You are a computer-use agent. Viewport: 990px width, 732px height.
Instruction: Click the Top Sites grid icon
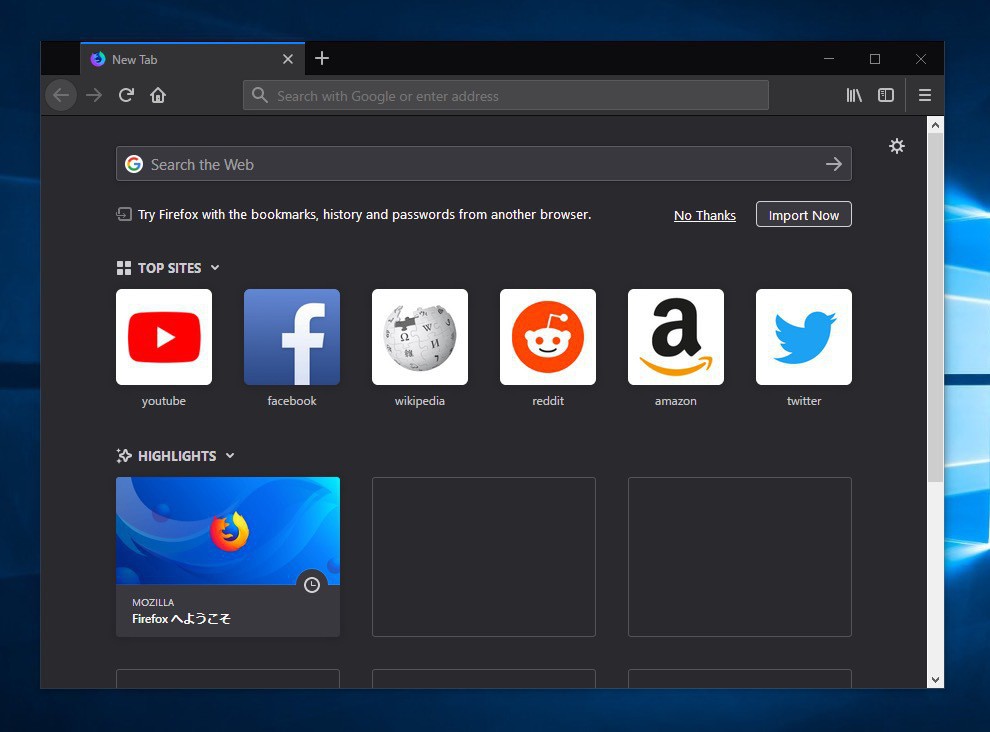(124, 268)
